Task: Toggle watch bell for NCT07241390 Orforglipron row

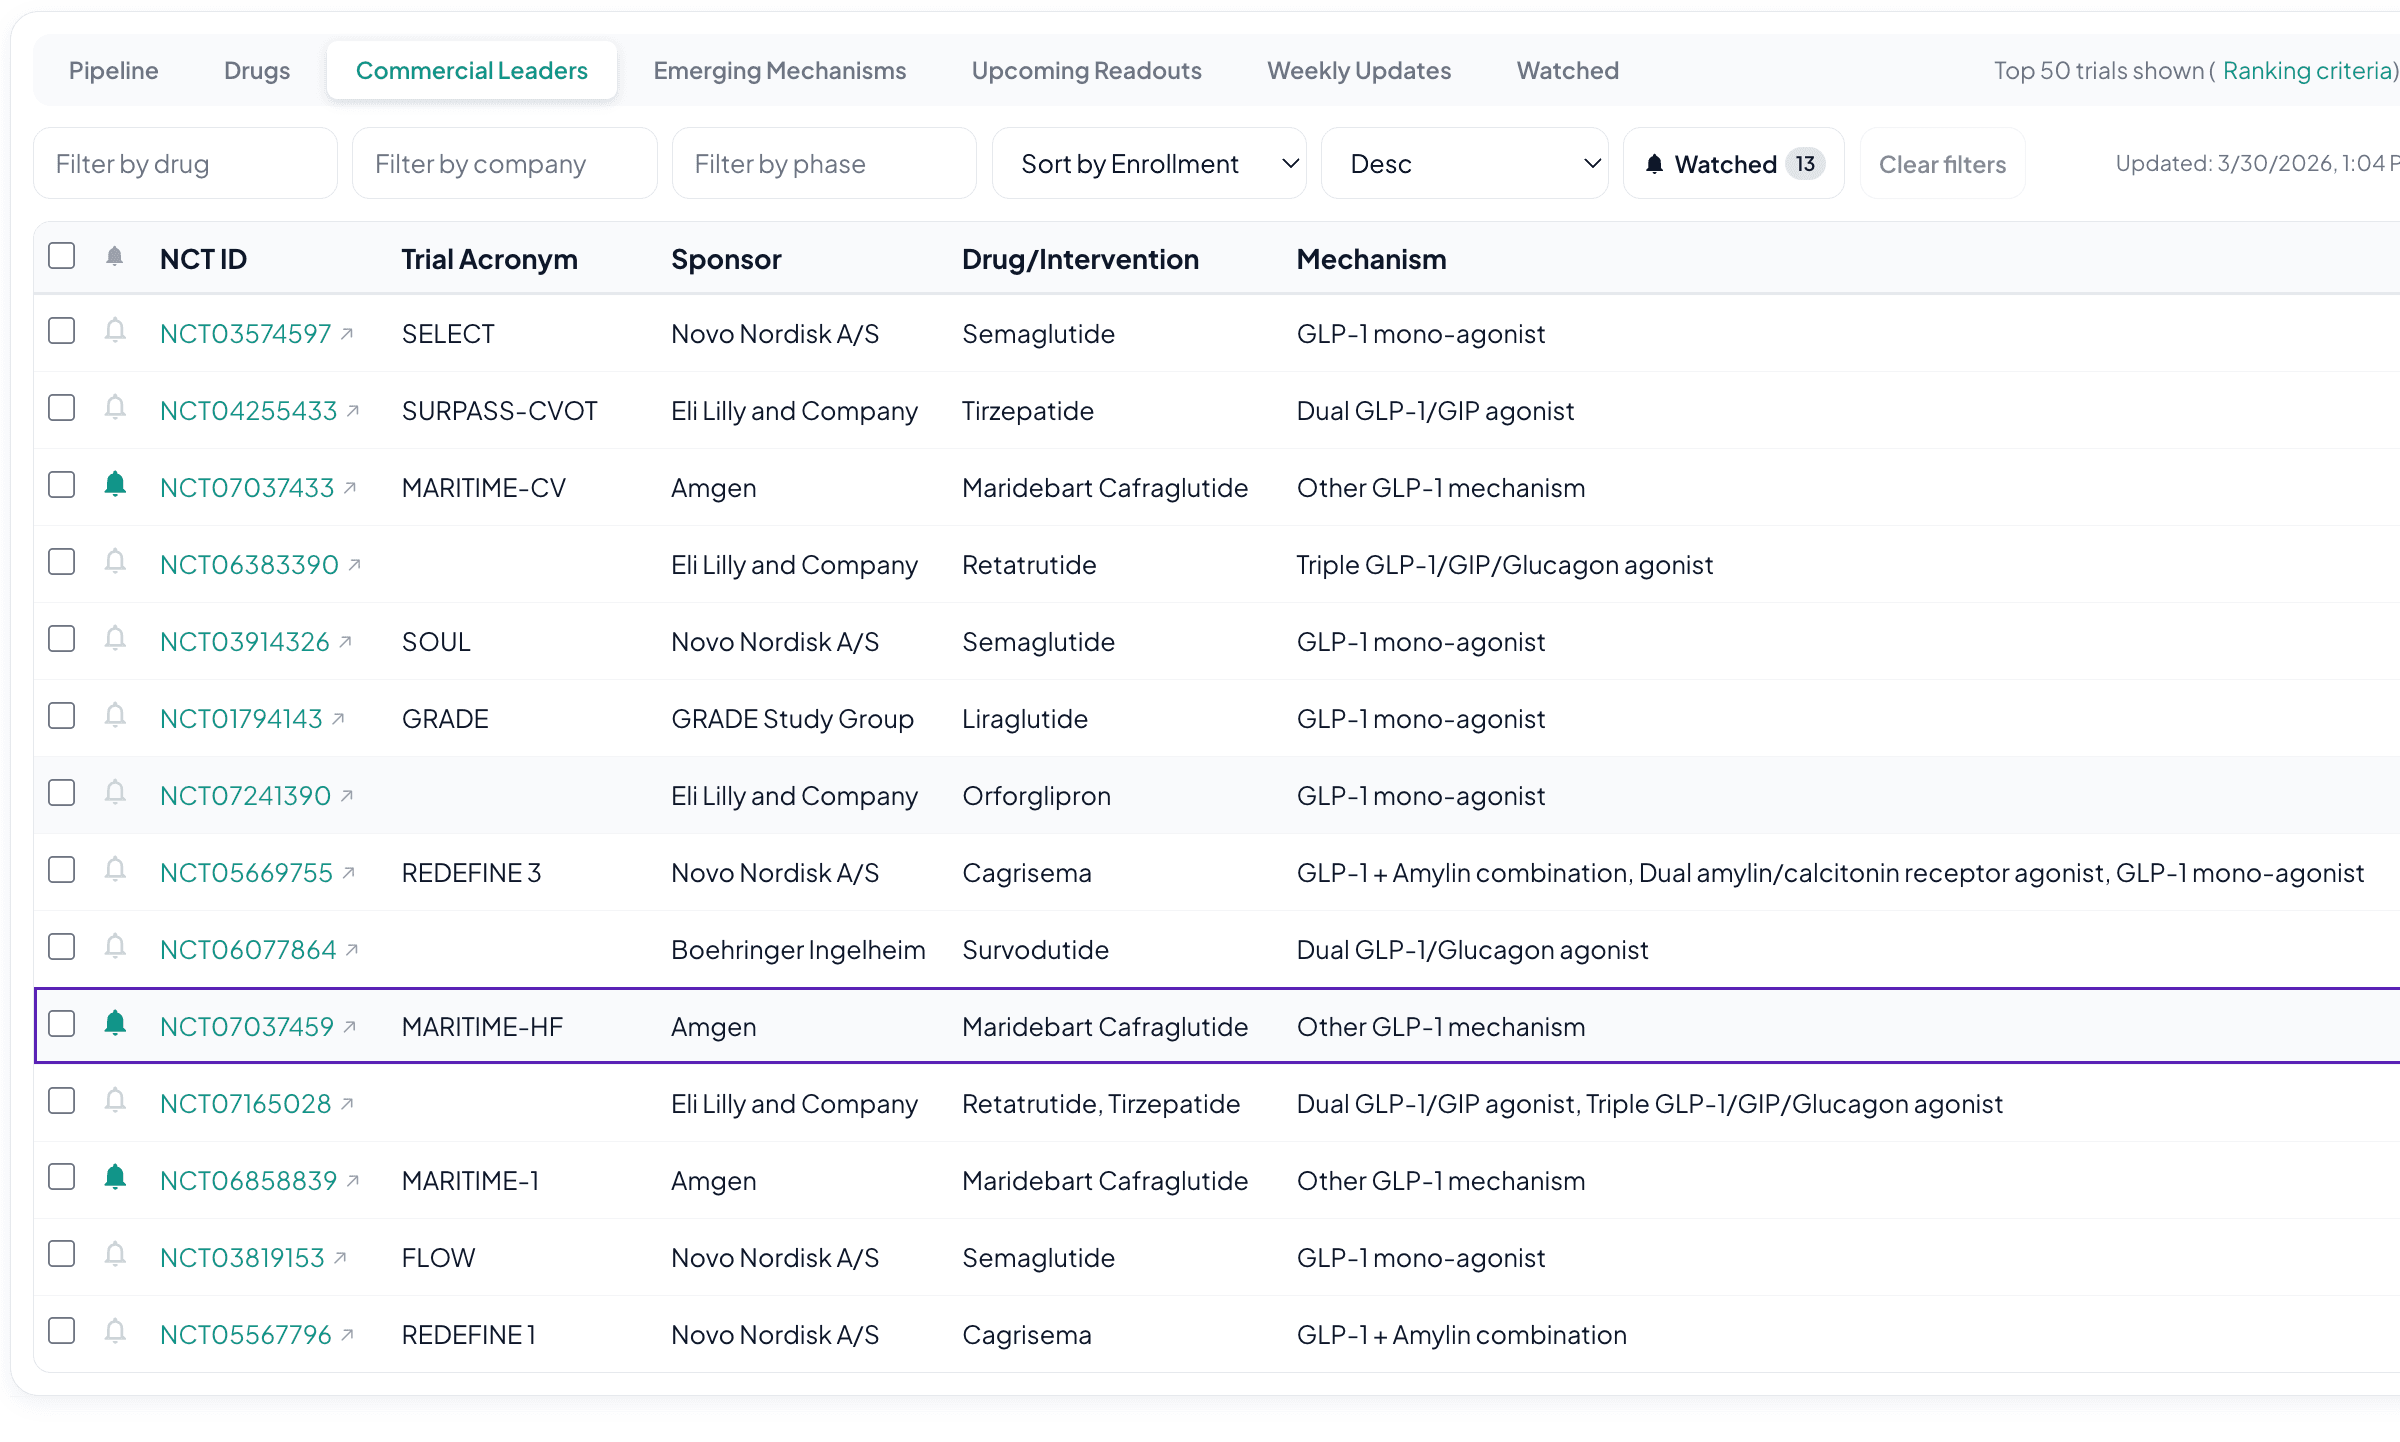Action: (115, 793)
